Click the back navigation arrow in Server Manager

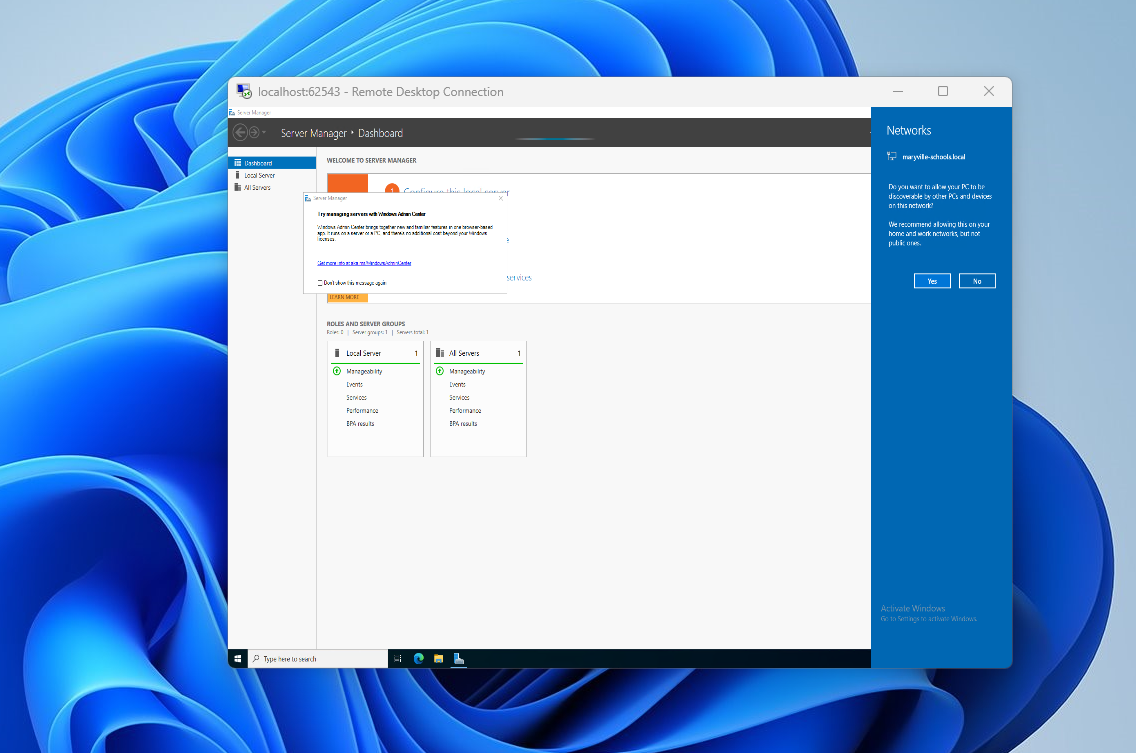(239, 132)
